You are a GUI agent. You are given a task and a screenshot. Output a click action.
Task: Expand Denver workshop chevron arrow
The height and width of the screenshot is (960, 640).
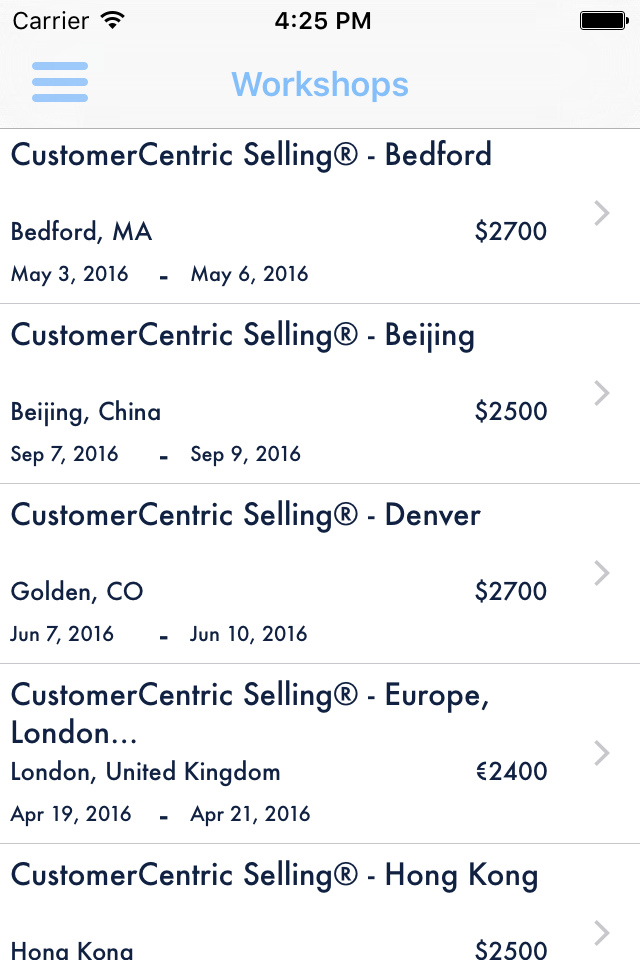pyautogui.click(x=602, y=573)
